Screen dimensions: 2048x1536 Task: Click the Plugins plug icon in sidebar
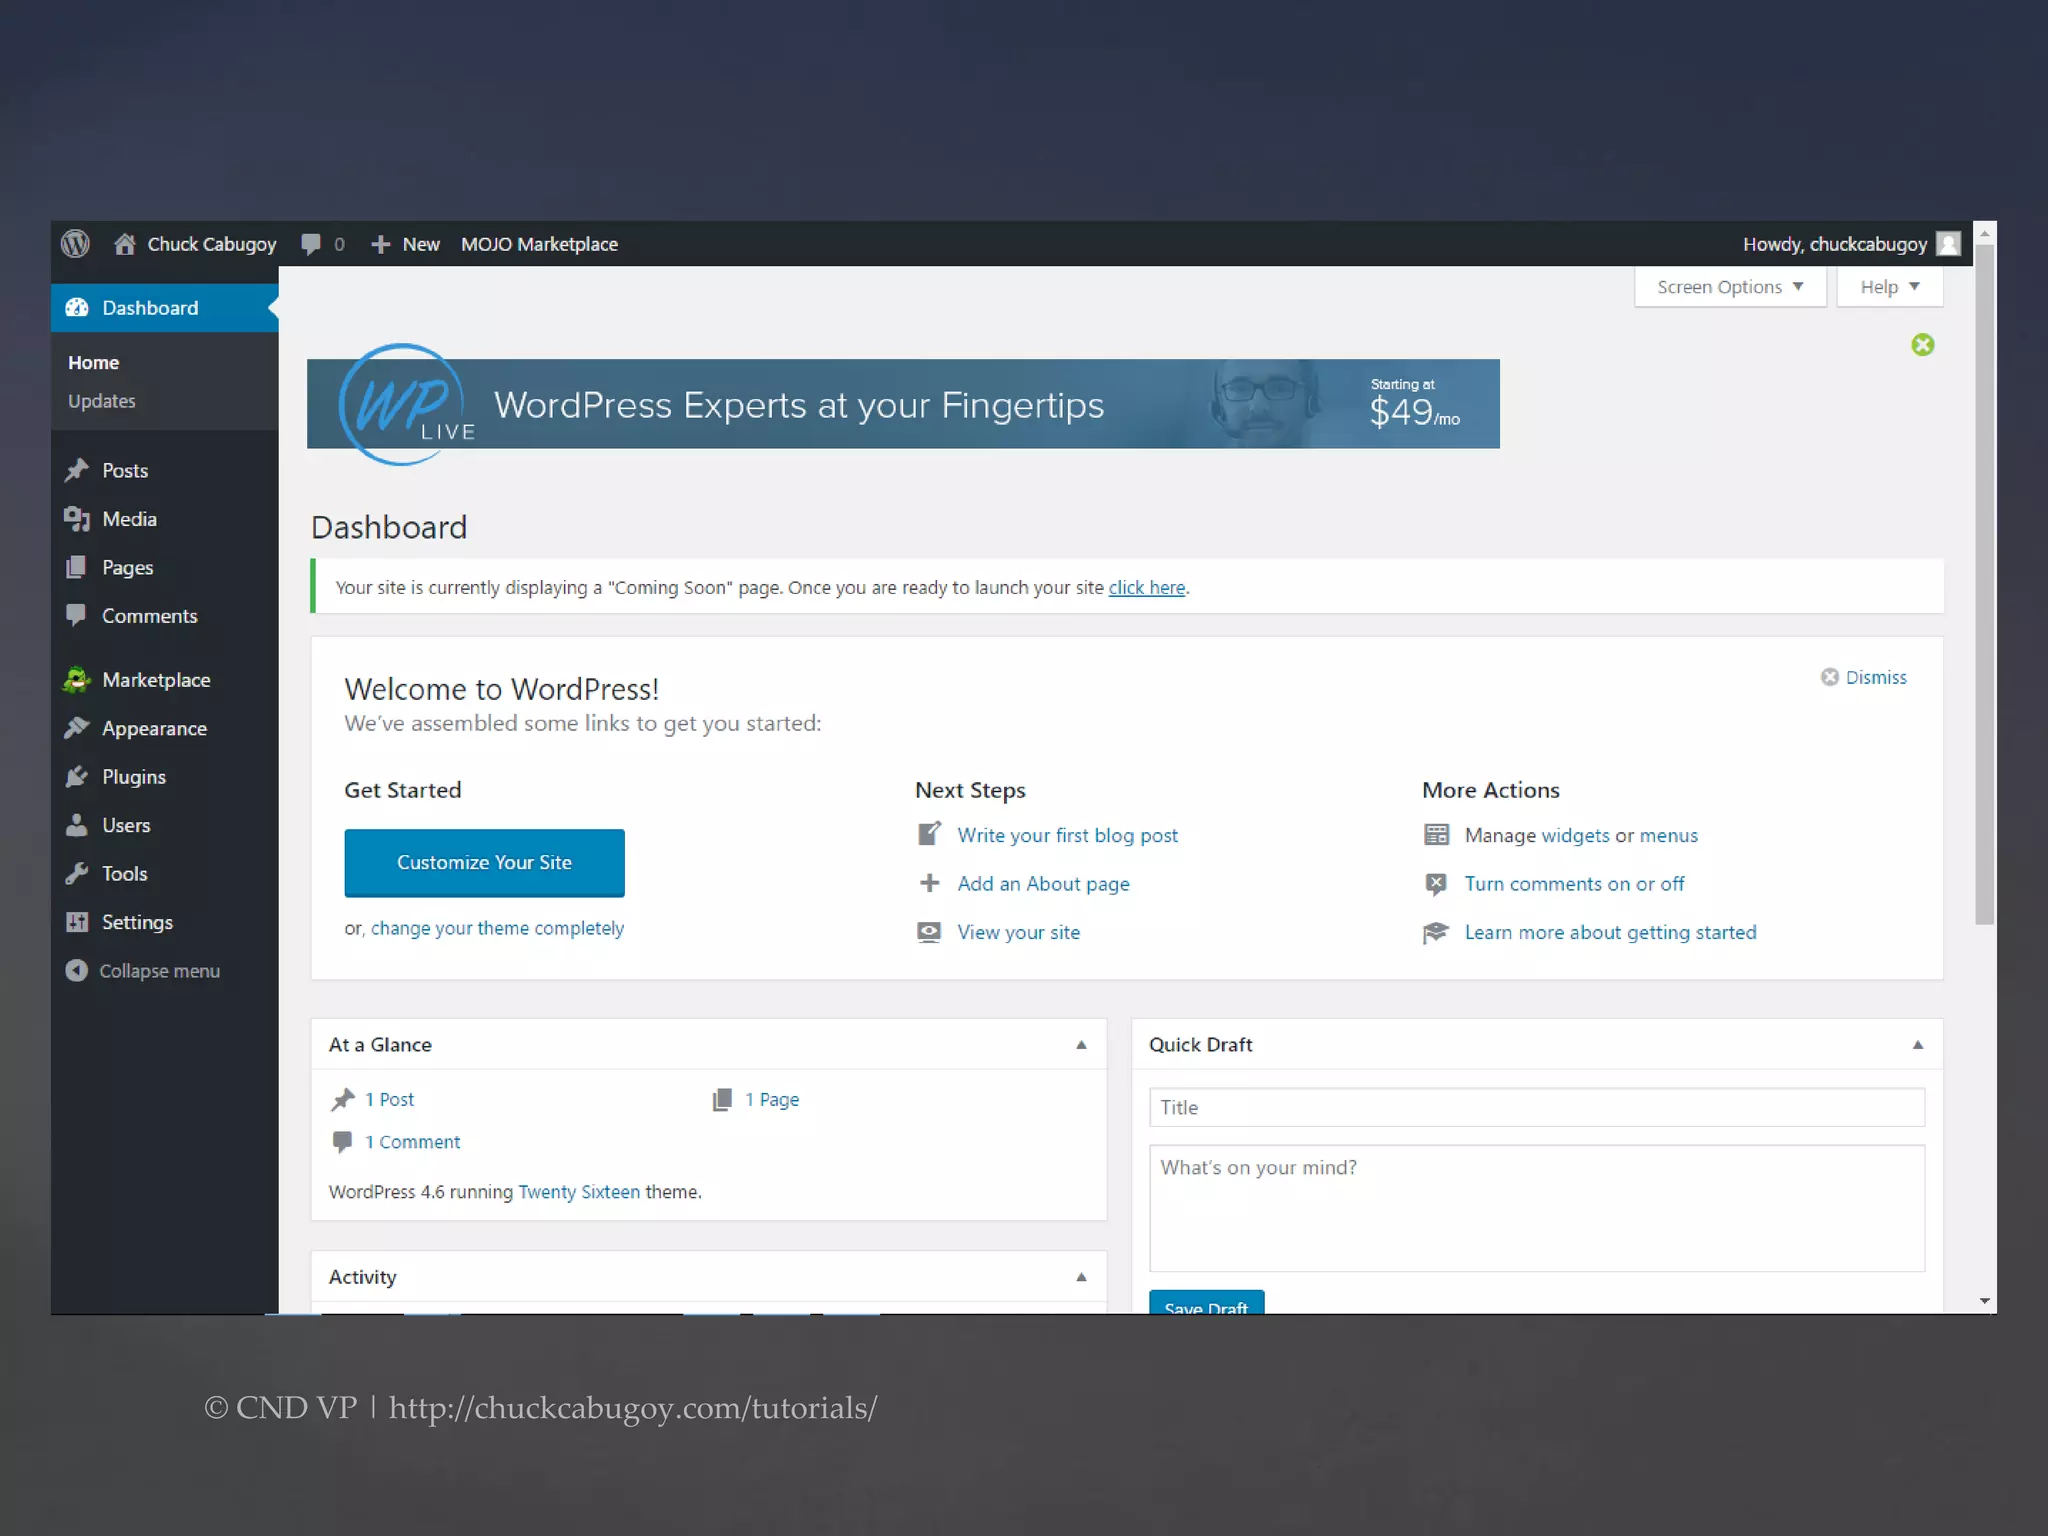(77, 777)
